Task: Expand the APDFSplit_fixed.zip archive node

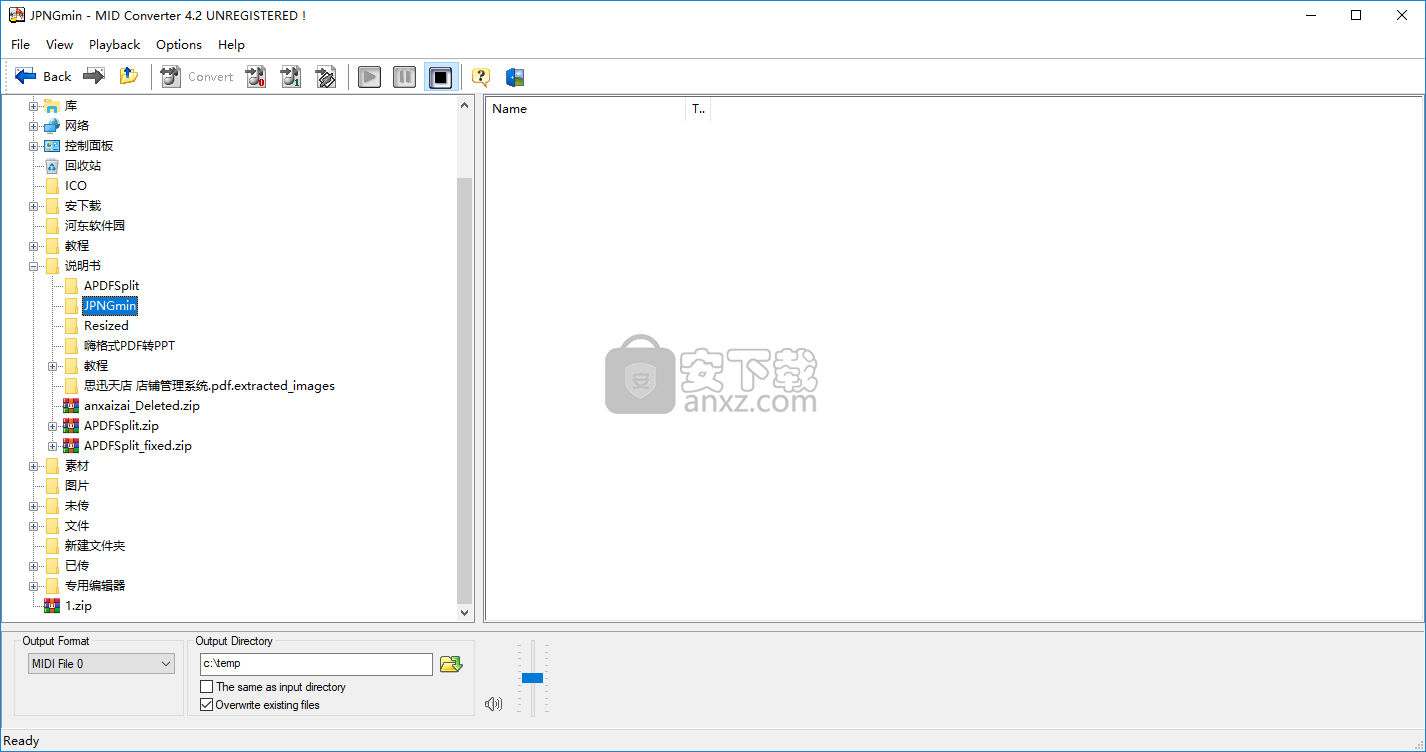Action: (x=53, y=446)
